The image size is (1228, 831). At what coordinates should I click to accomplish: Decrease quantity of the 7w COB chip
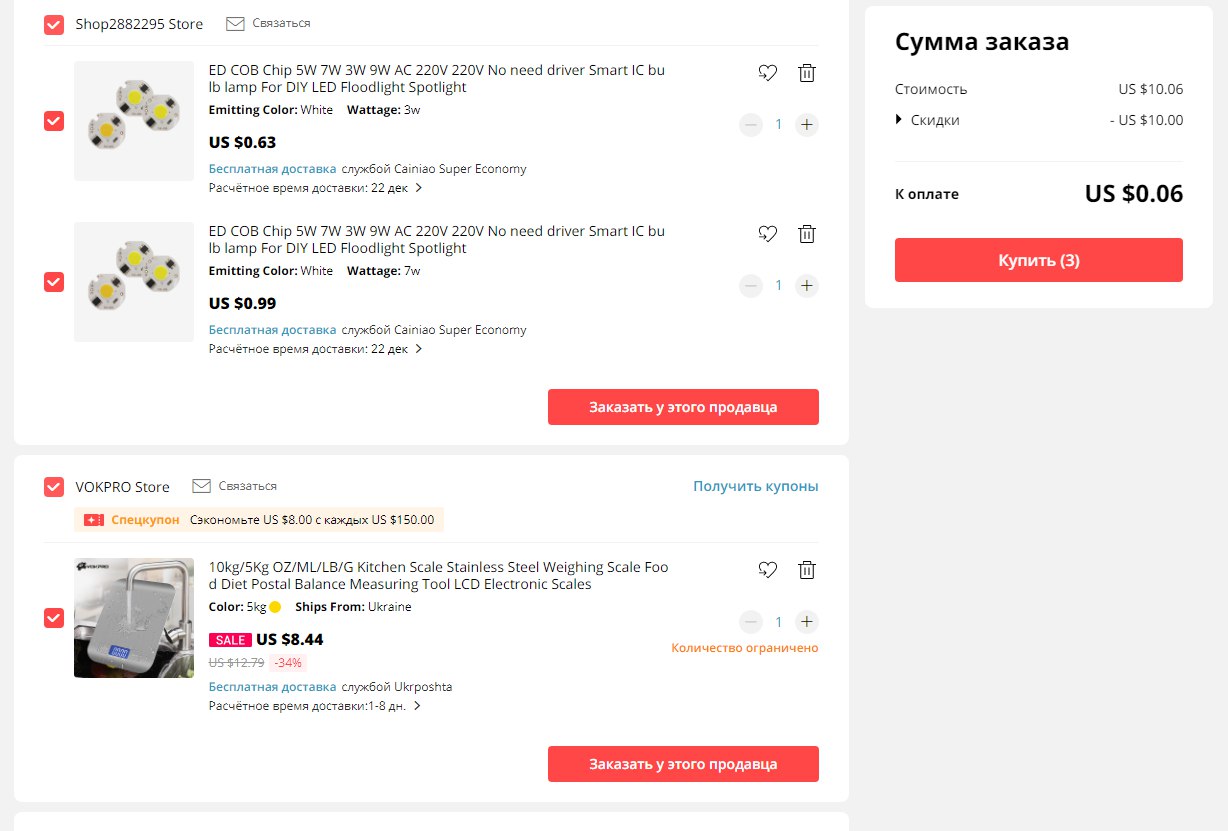point(751,286)
